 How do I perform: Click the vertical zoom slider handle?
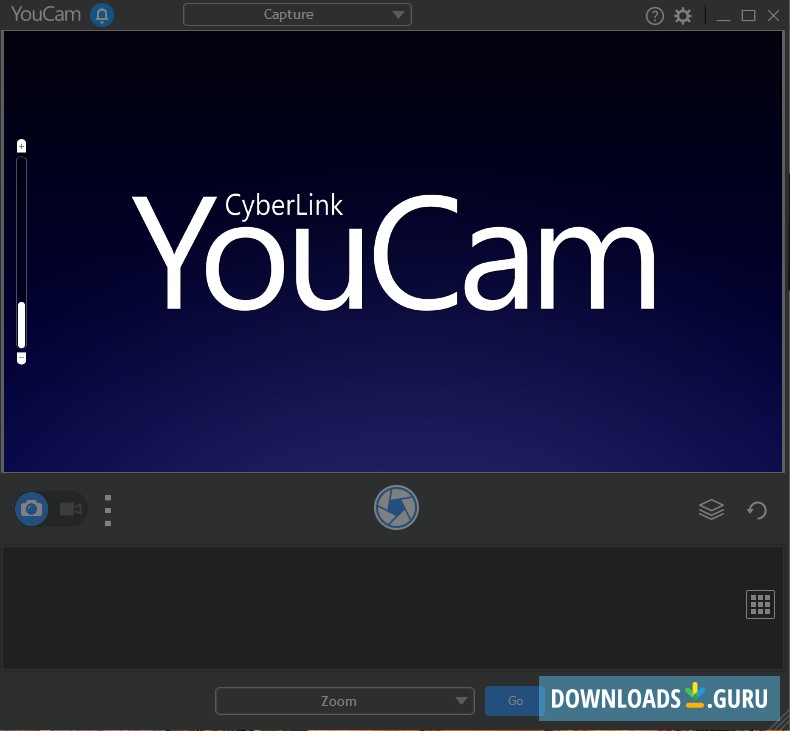pyautogui.click(x=21, y=325)
